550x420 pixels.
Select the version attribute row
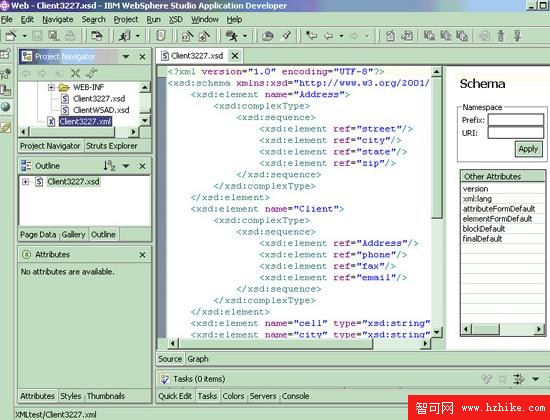pos(502,189)
